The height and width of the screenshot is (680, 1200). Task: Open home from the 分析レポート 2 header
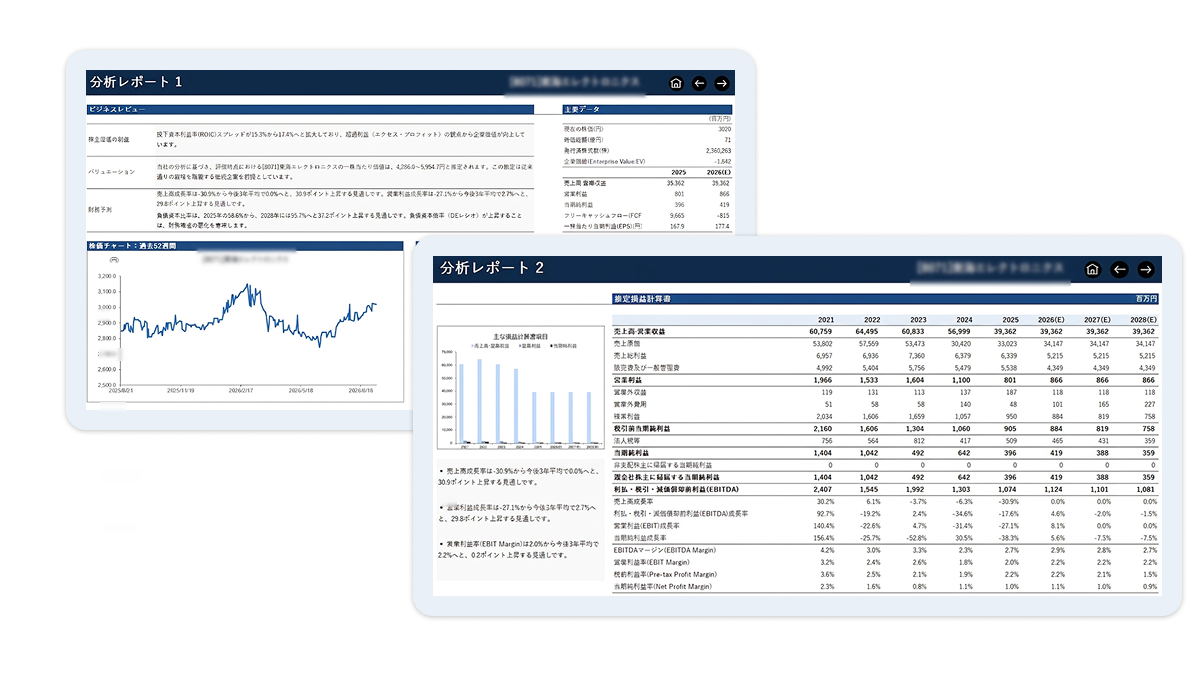pyautogui.click(x=1093, y=269)
